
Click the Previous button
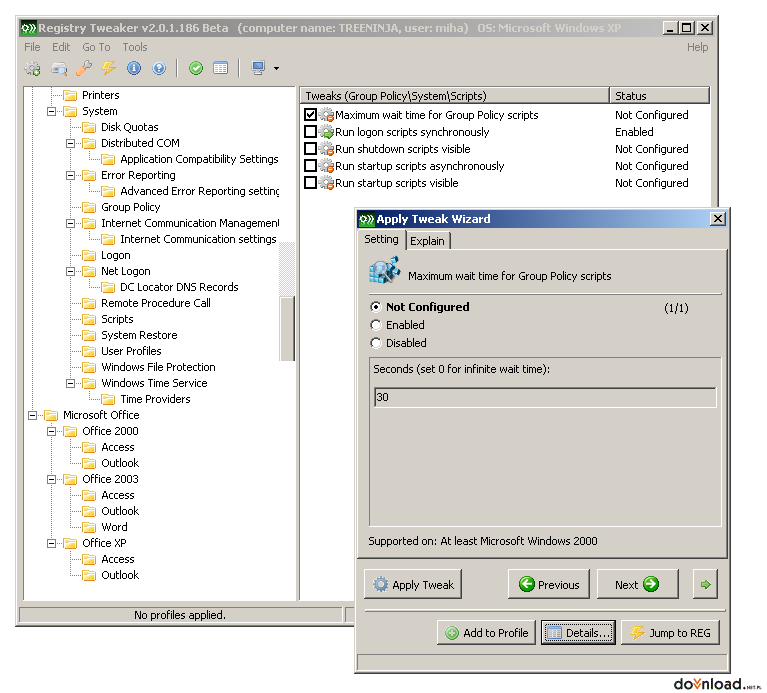point(549,584)
